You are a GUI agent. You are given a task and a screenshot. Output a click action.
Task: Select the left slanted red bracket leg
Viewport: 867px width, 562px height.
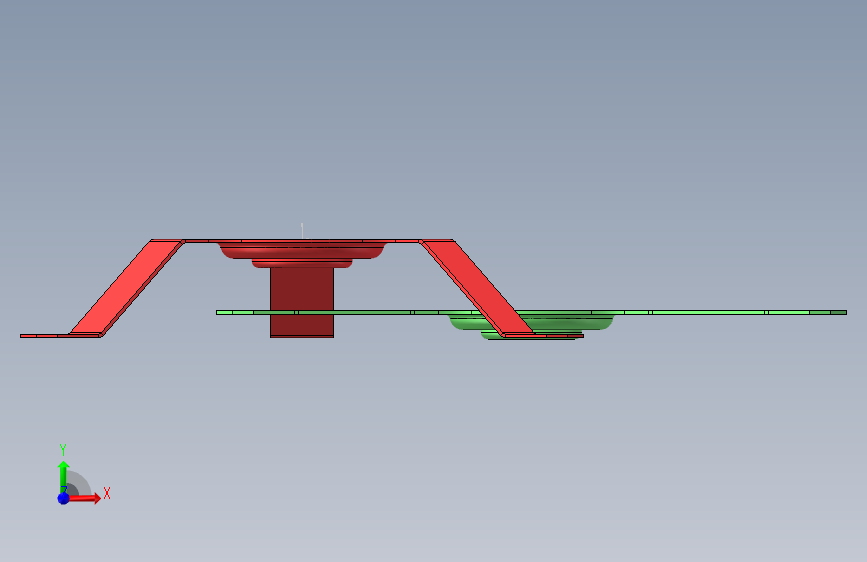click(x=127, y=288)
